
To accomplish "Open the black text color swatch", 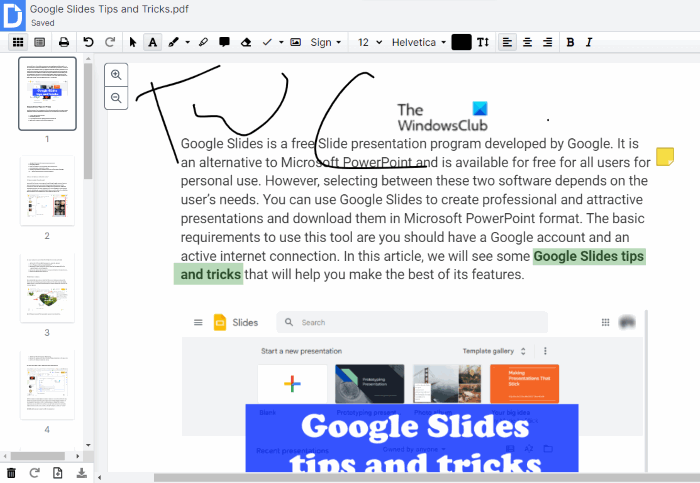I will point(461,42).
